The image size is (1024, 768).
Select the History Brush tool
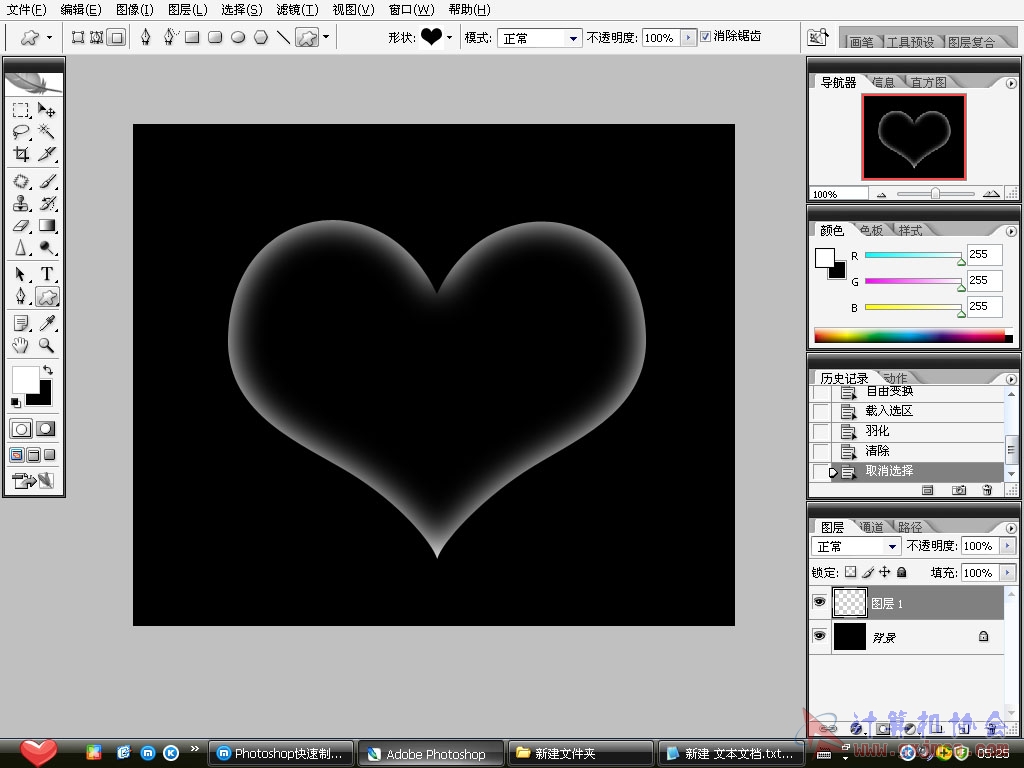(x=46, y=204)
